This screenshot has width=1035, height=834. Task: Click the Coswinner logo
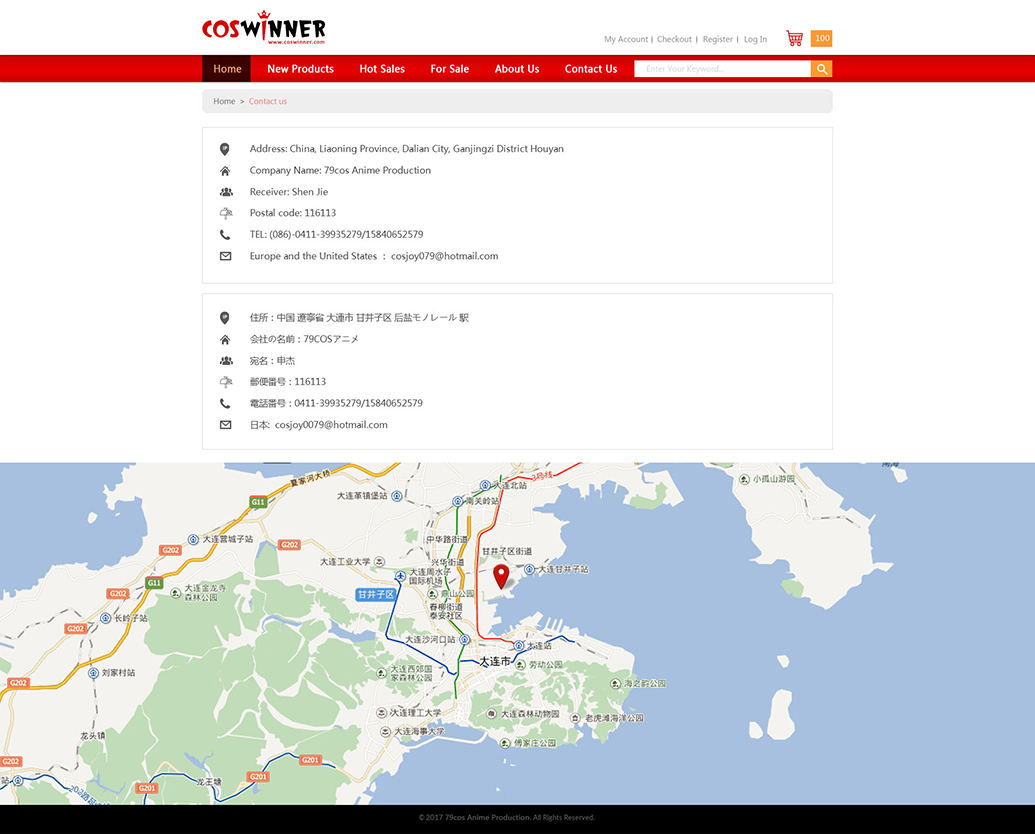pos(264,29)
